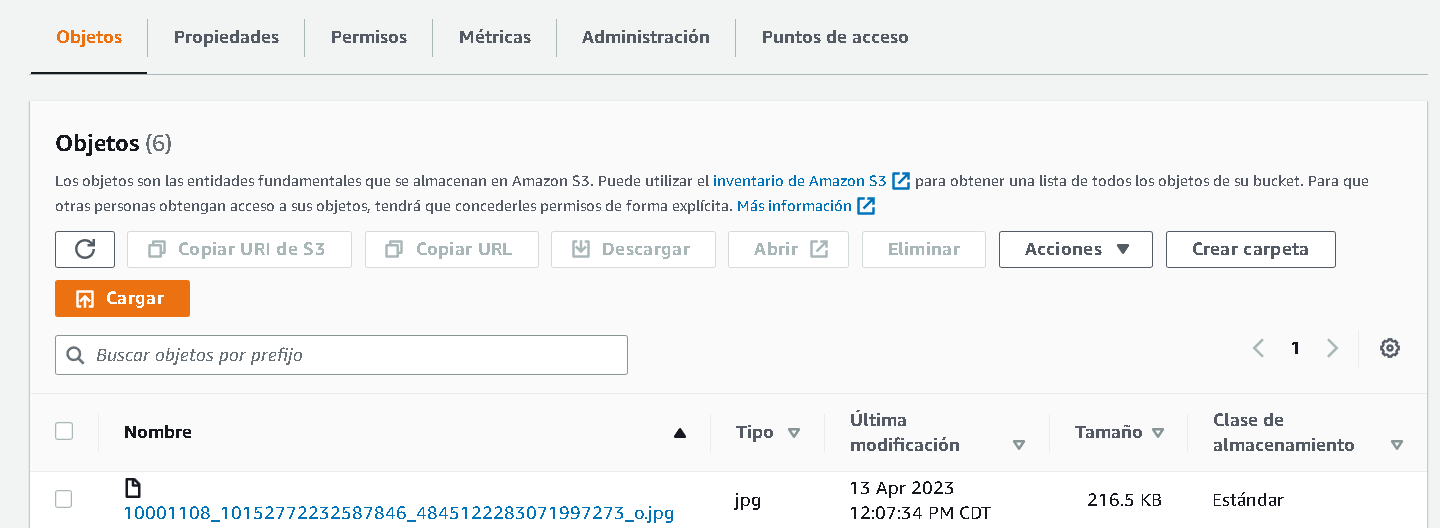Open the table preferences gear icon
Viewport: 1440px width, 528px height.
pos(1389,348)
